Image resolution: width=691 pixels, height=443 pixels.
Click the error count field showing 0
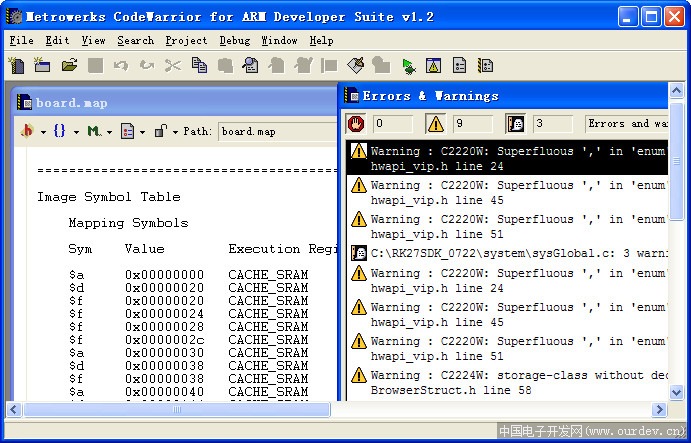(393, 124)
